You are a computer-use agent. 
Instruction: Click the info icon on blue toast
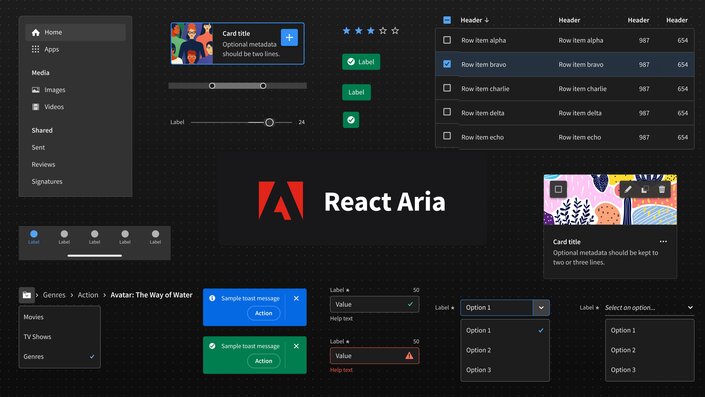[x=212, y=298]
